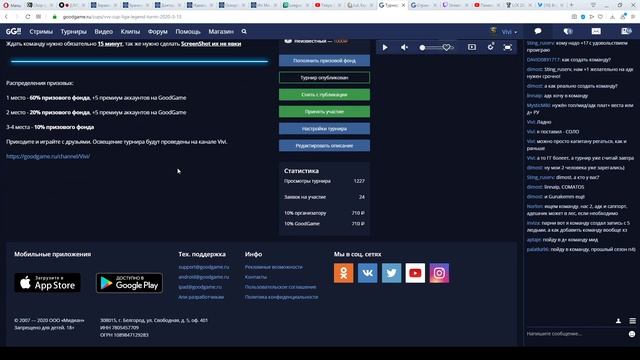The image size is (640, 360).
Task: Open player popout window icon
Action: point(472,47)
